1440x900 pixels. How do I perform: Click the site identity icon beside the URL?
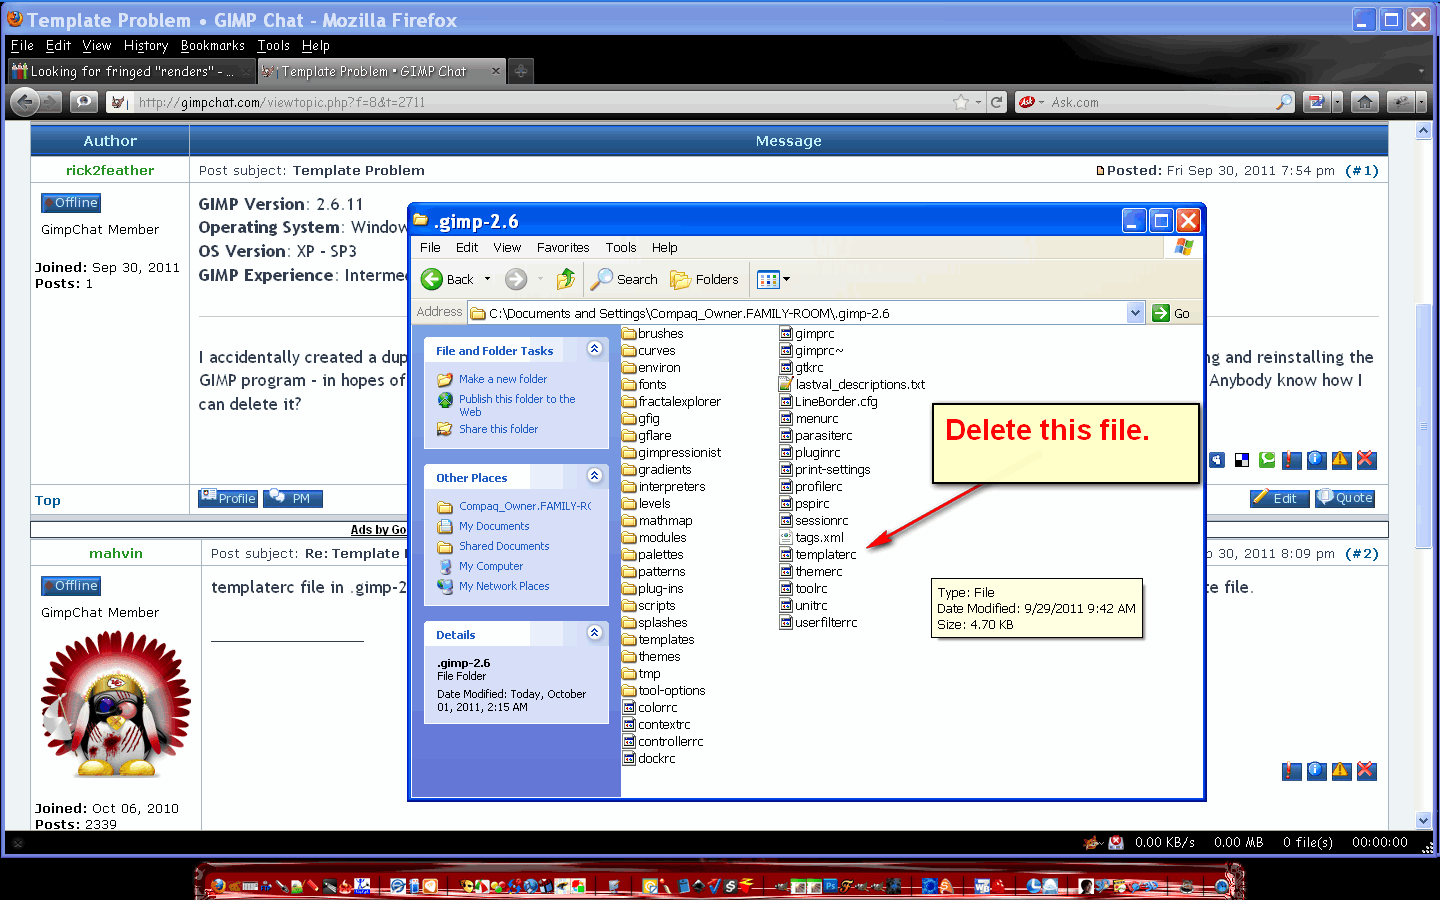tap(119, 102)
